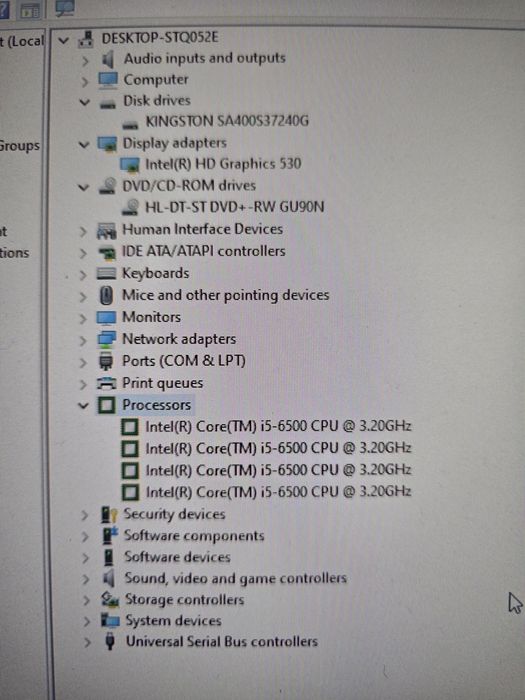The height and width of the screenshot is (700, 525).
Task: Click the Mice and other pointing devices icon
Action: (106, 296)
